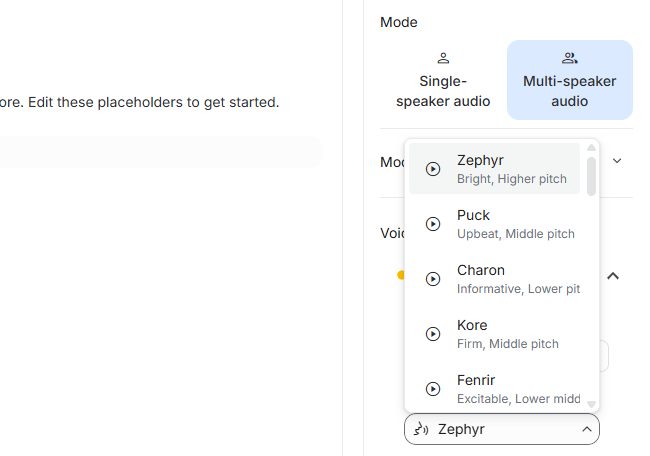This screenshot has width=650, height=456.
Task: Choose Puck, Upbeat voice option
Action: pyautogui.click(x=515, y=224)
